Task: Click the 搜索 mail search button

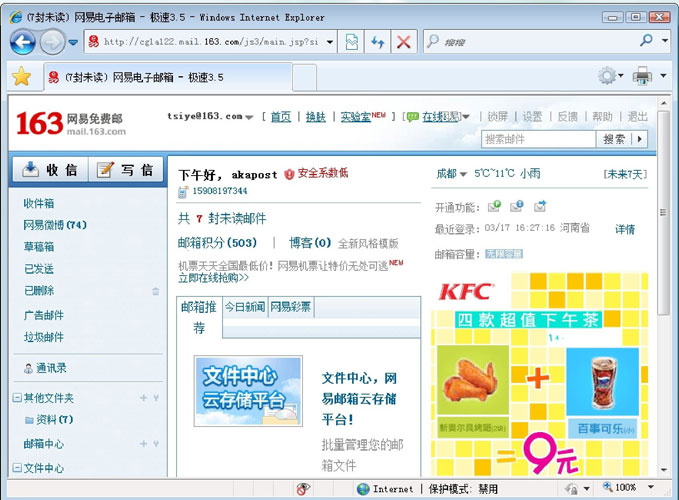Action: click(x=614, y=139)
